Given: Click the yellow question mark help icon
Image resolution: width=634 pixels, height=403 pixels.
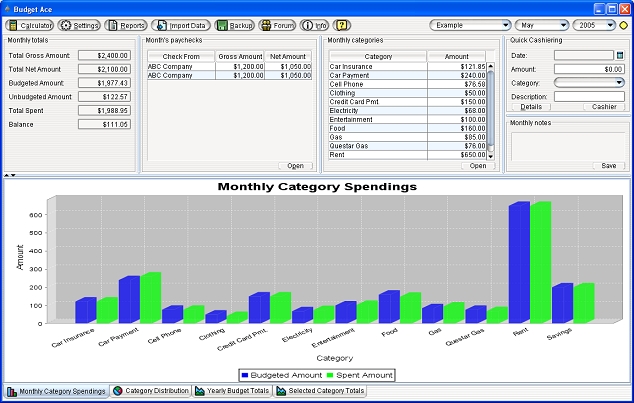Looking at the screenshot, I should pyautogui.click(x=343, y=25).
